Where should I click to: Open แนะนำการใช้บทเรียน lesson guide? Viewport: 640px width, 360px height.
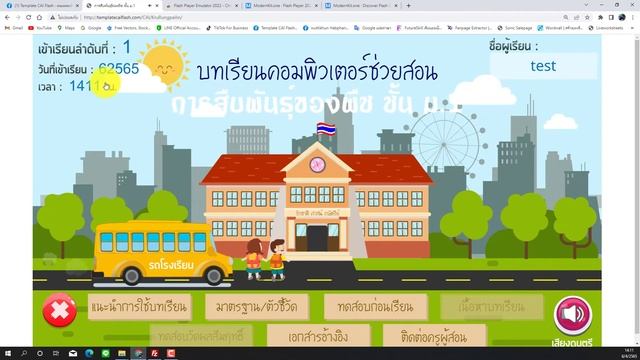tap(140, 307)
